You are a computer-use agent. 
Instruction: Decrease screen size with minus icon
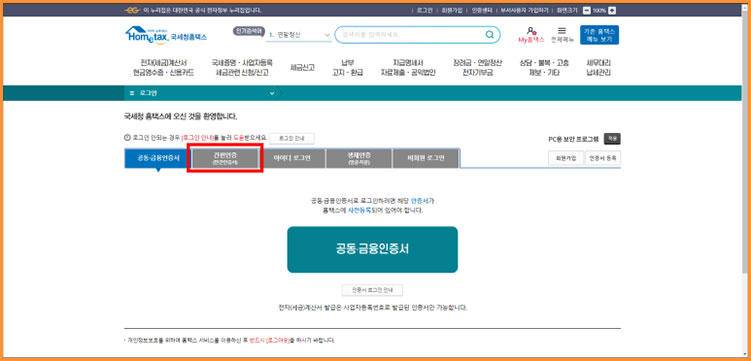click(586, 10)
